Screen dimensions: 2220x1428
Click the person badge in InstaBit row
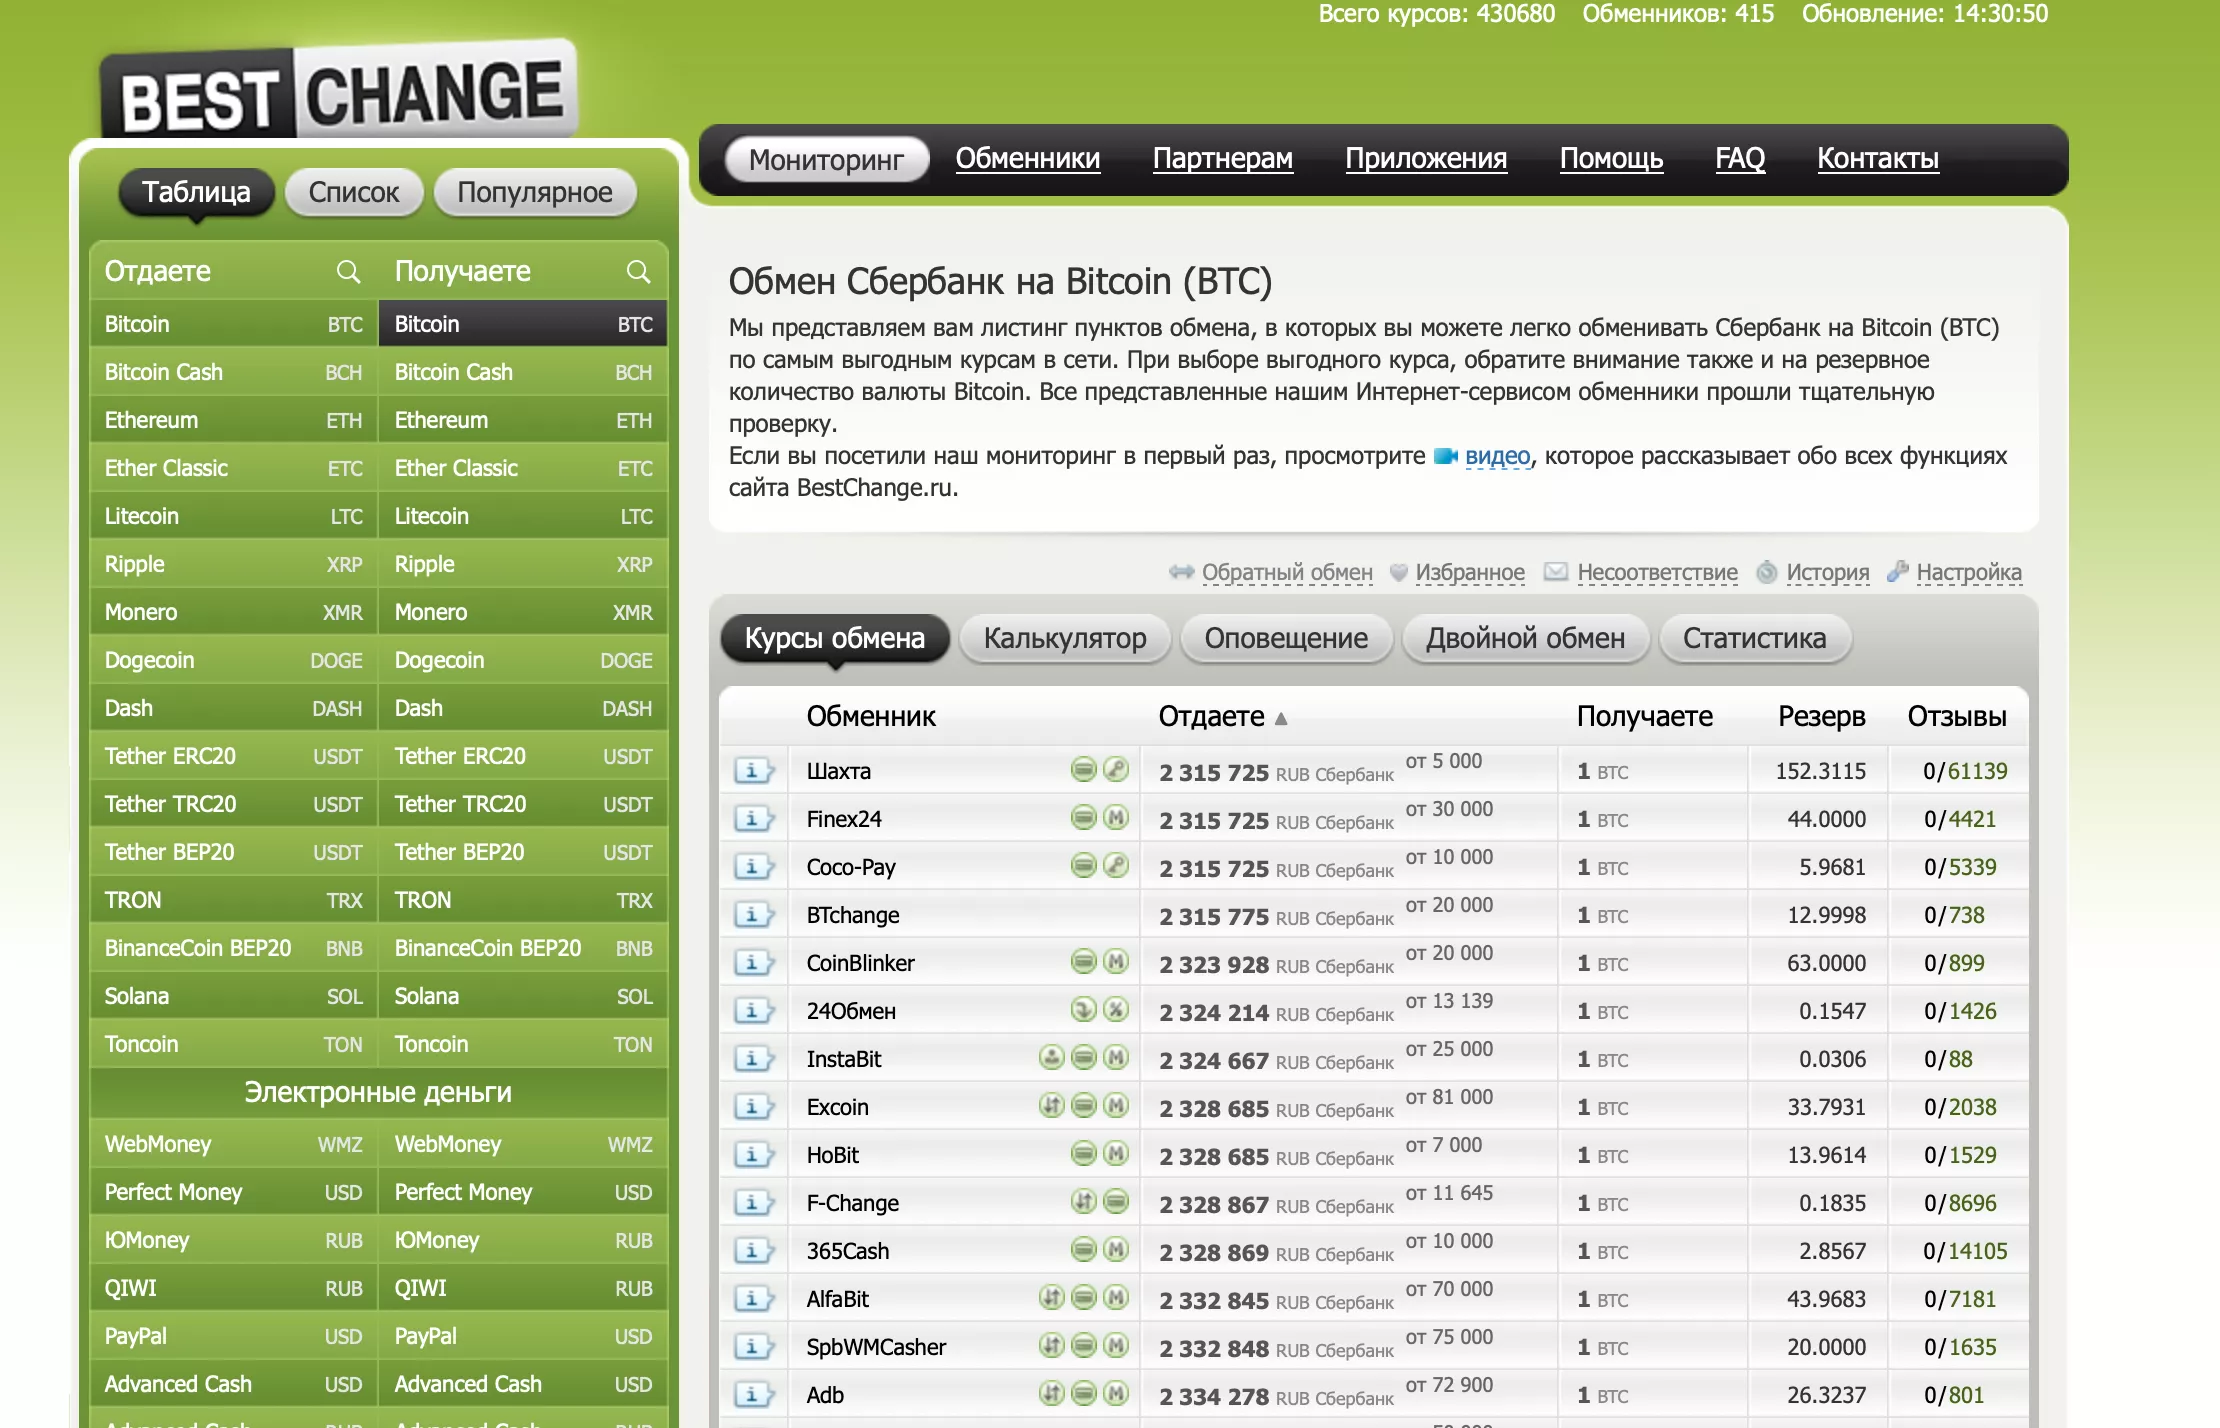(1052, 1057)
